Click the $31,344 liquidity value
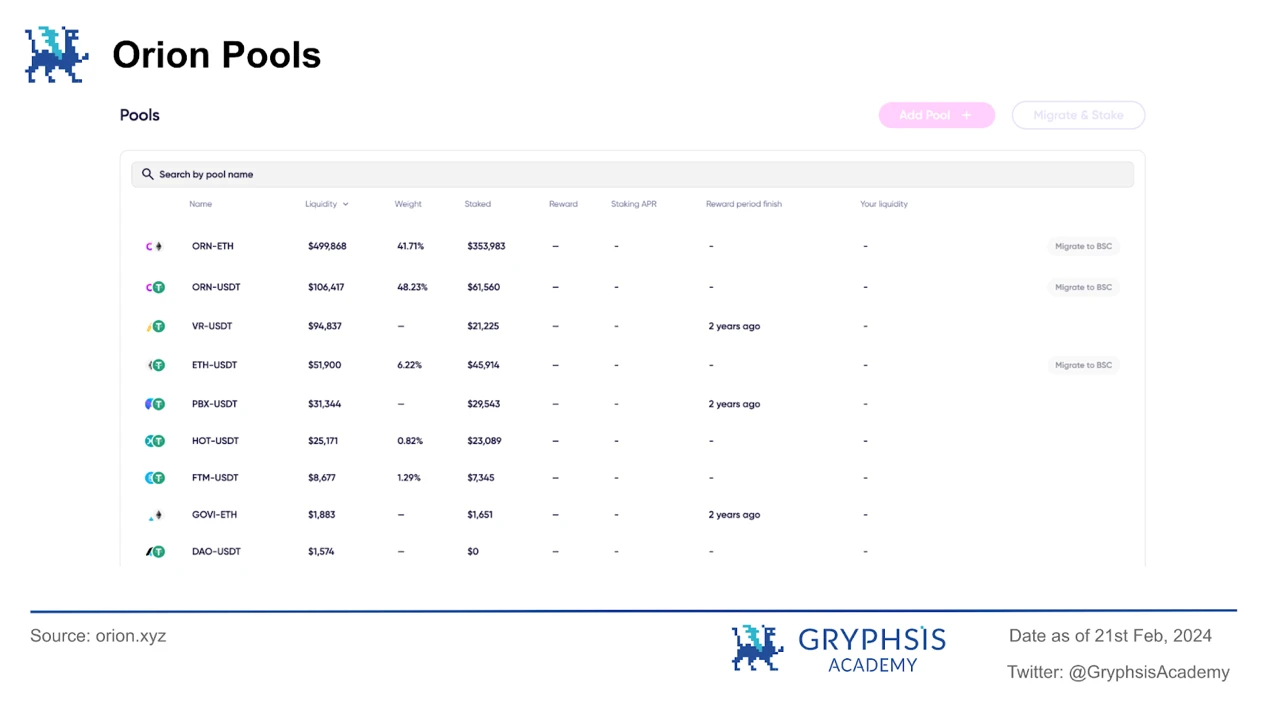The height and width of the screenshot is (706, 1271). (324, 404)
